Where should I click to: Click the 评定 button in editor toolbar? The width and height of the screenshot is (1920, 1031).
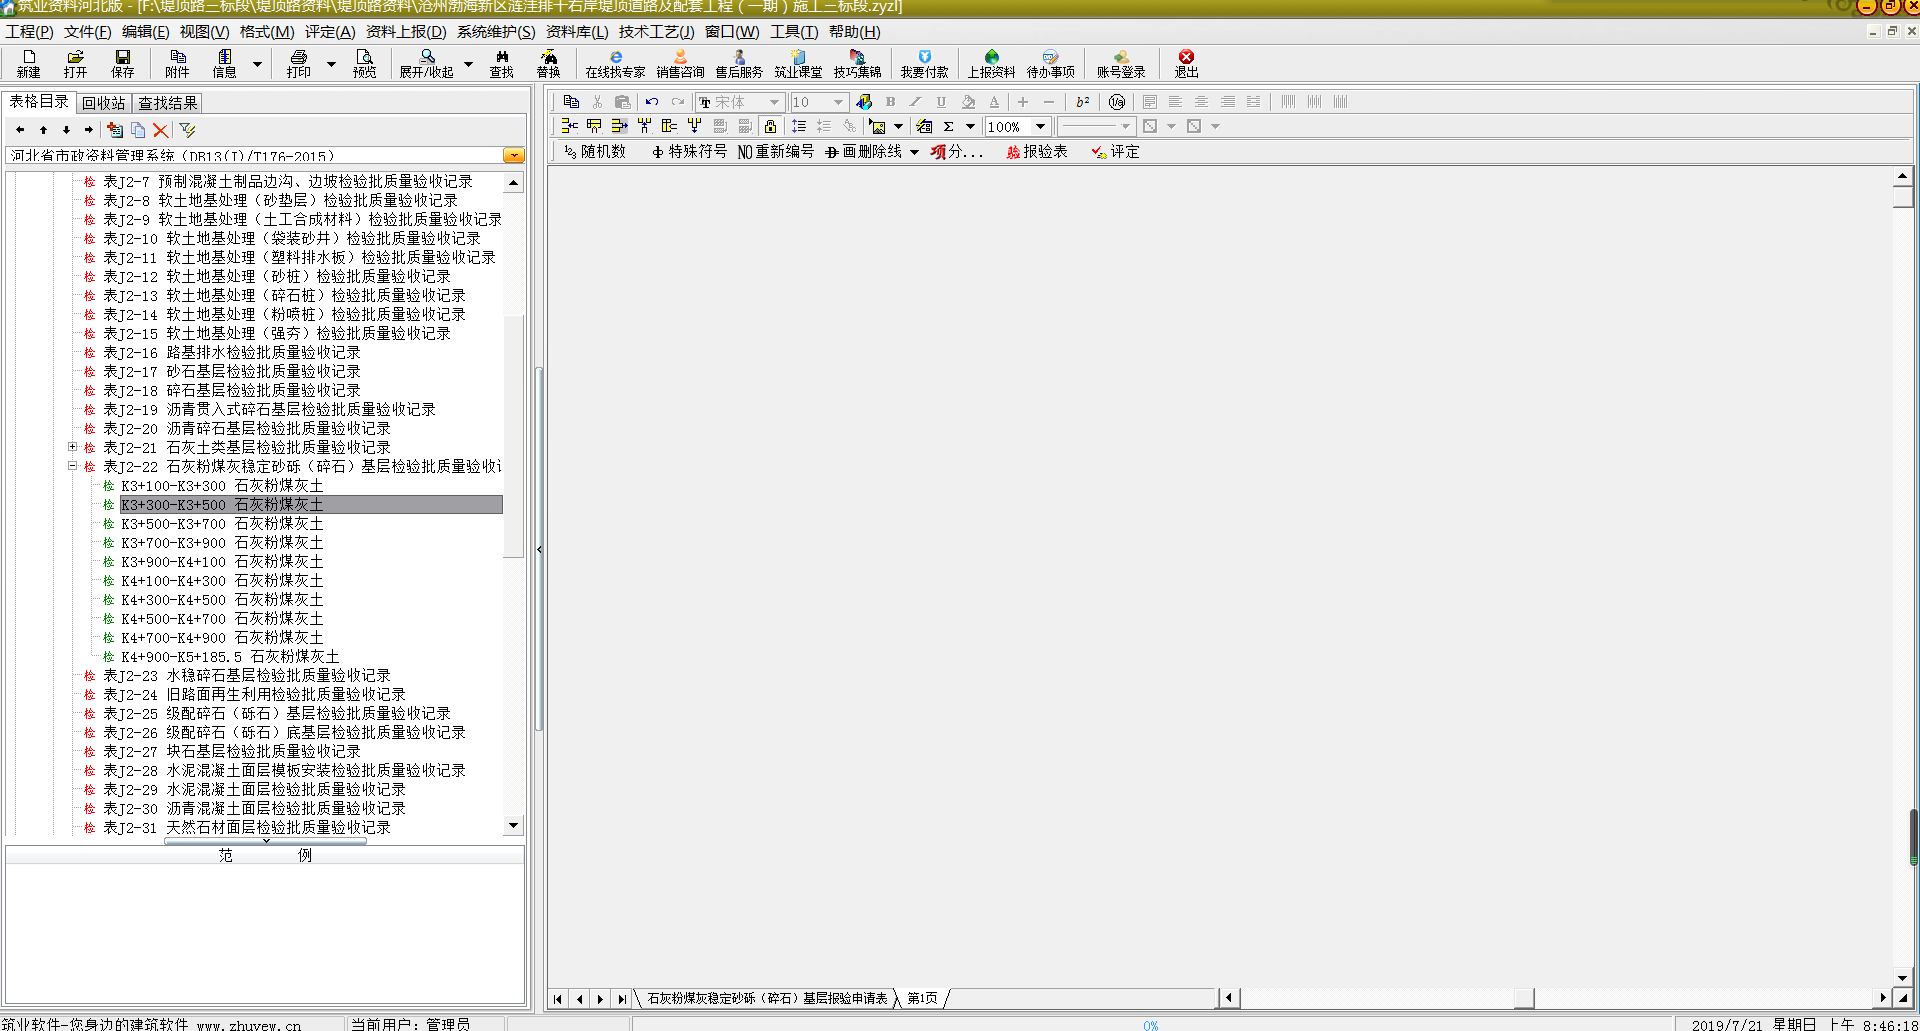click(x=1116, y=152)
